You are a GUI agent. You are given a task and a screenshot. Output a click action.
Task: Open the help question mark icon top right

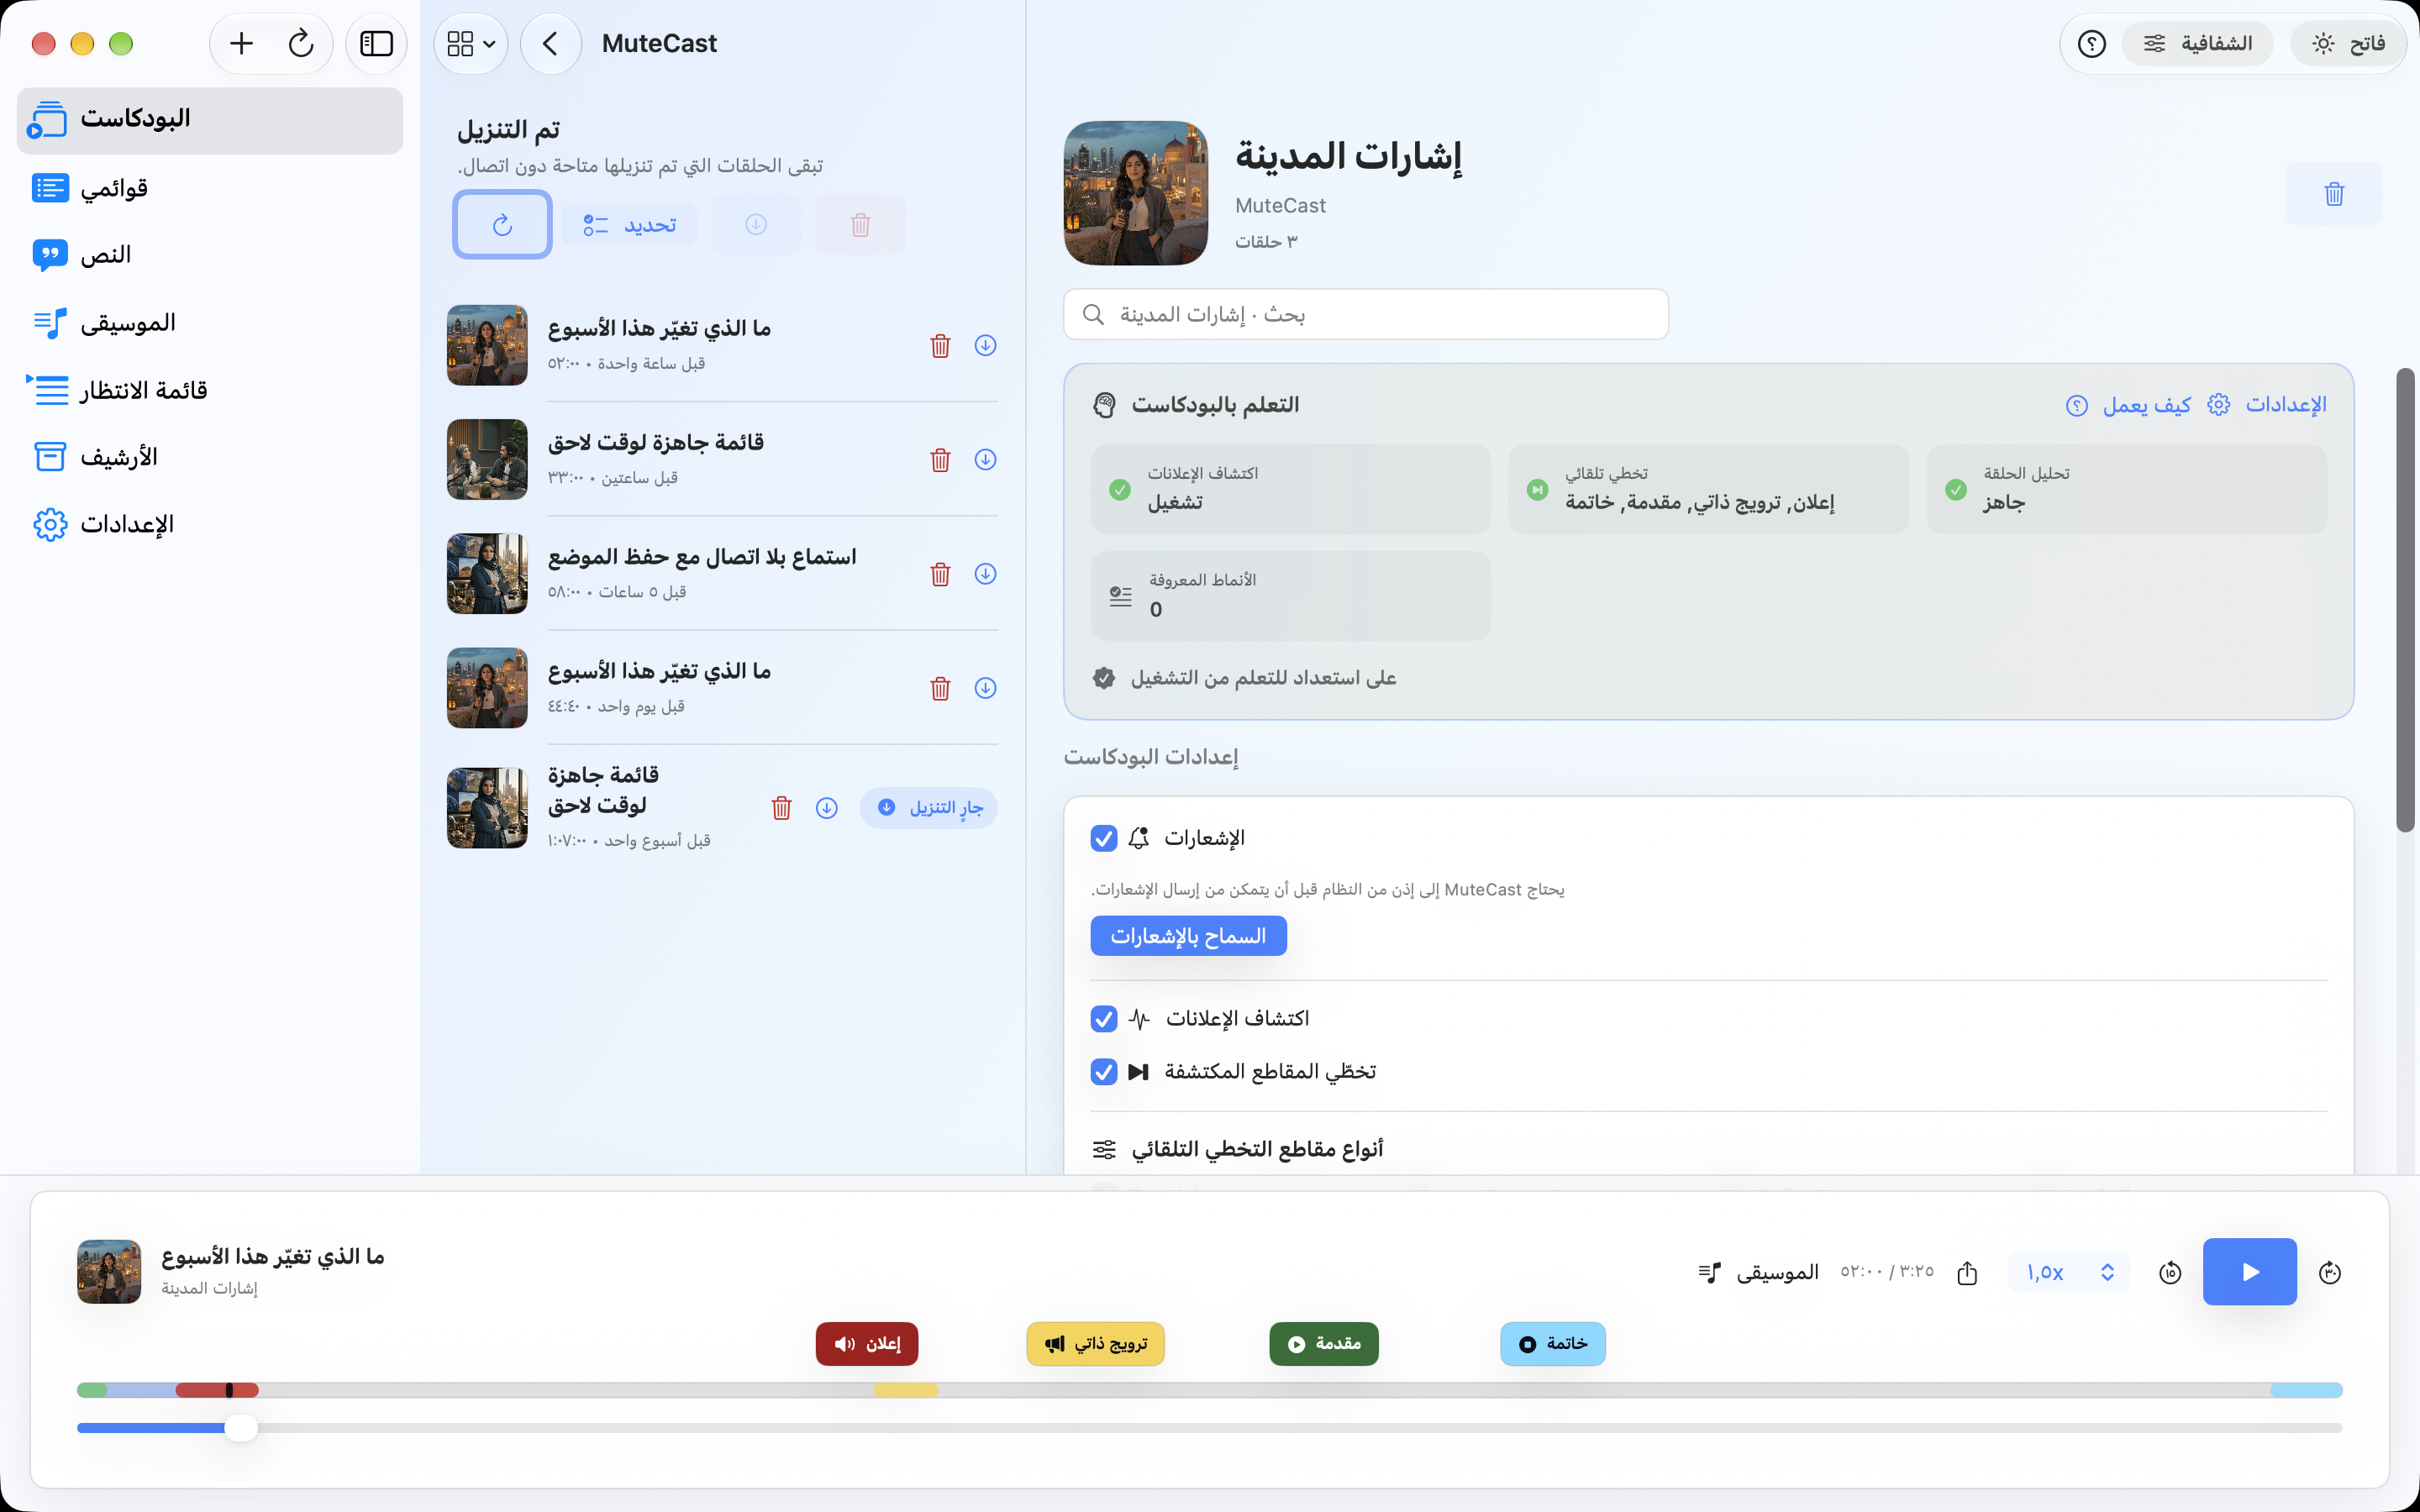[2091, 43]
